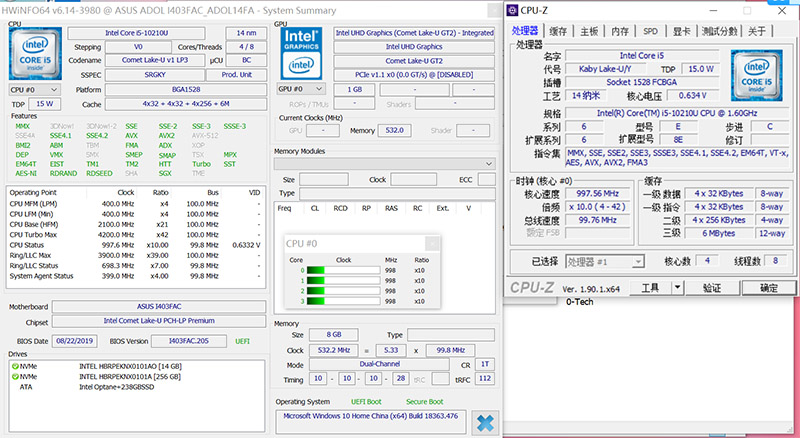The height and width of the screenshot is (438, 800).
Task: Click Core 1 clock bar in CPU #0 popup
Action: (343, 281)
